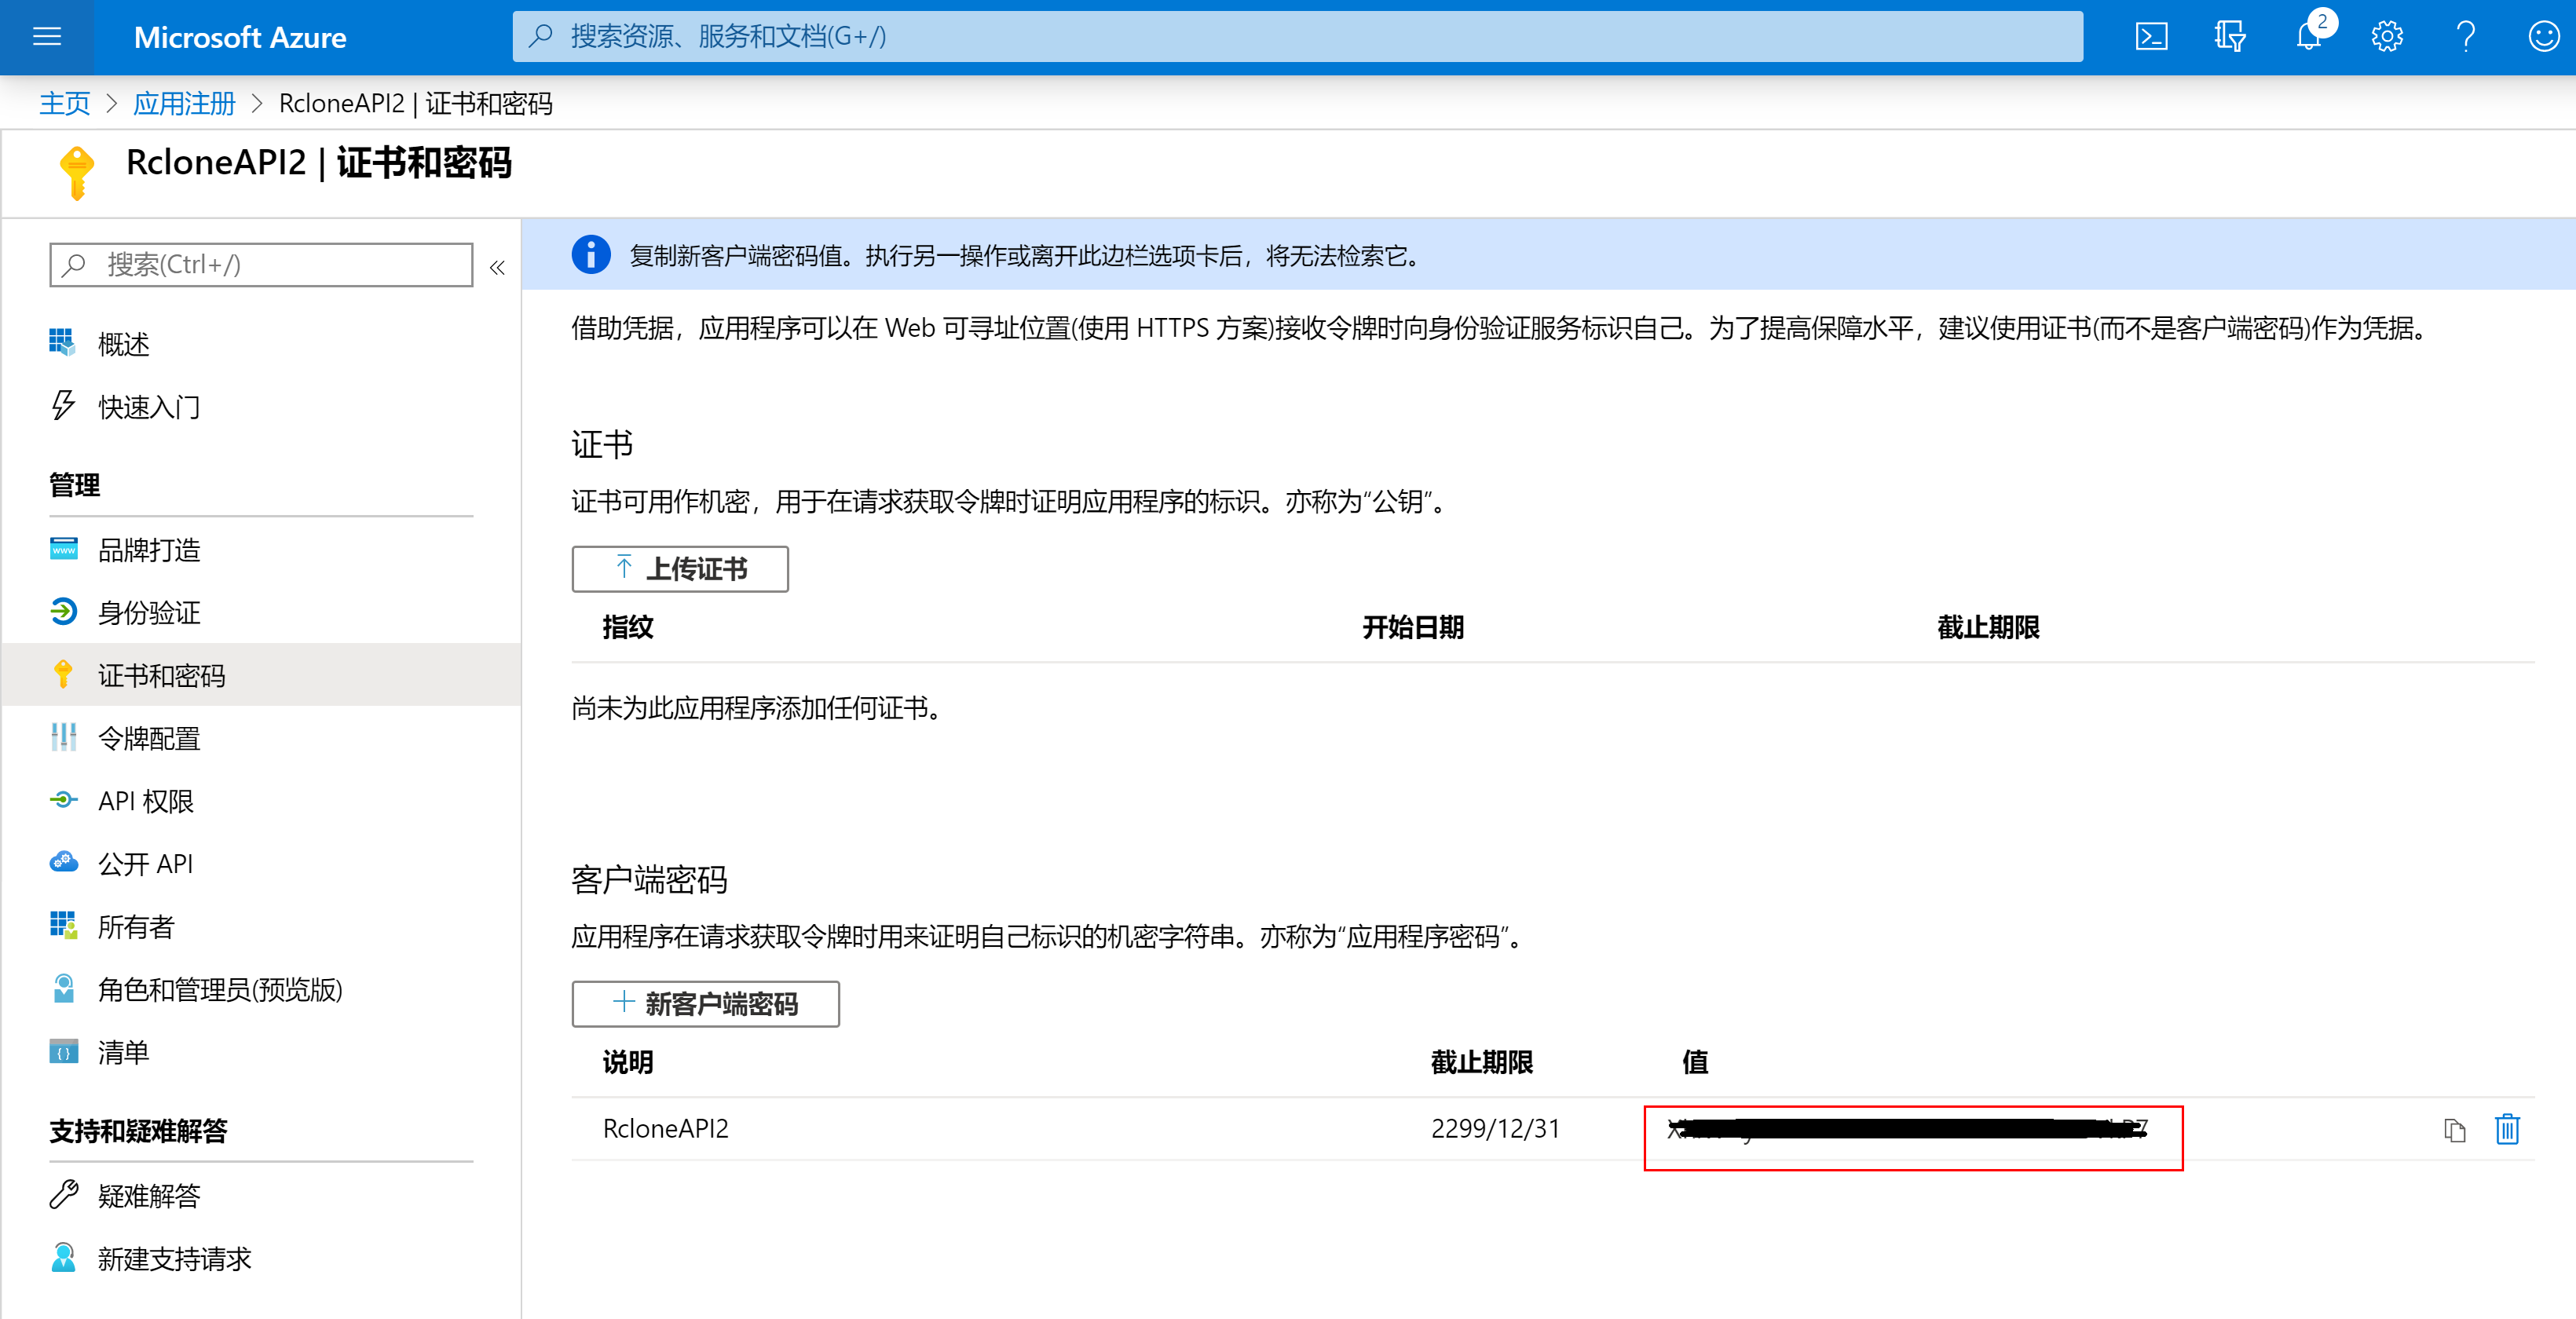Click the 说明 column header
The height and width of the screenshot is (1319, 2576).
627,1062
